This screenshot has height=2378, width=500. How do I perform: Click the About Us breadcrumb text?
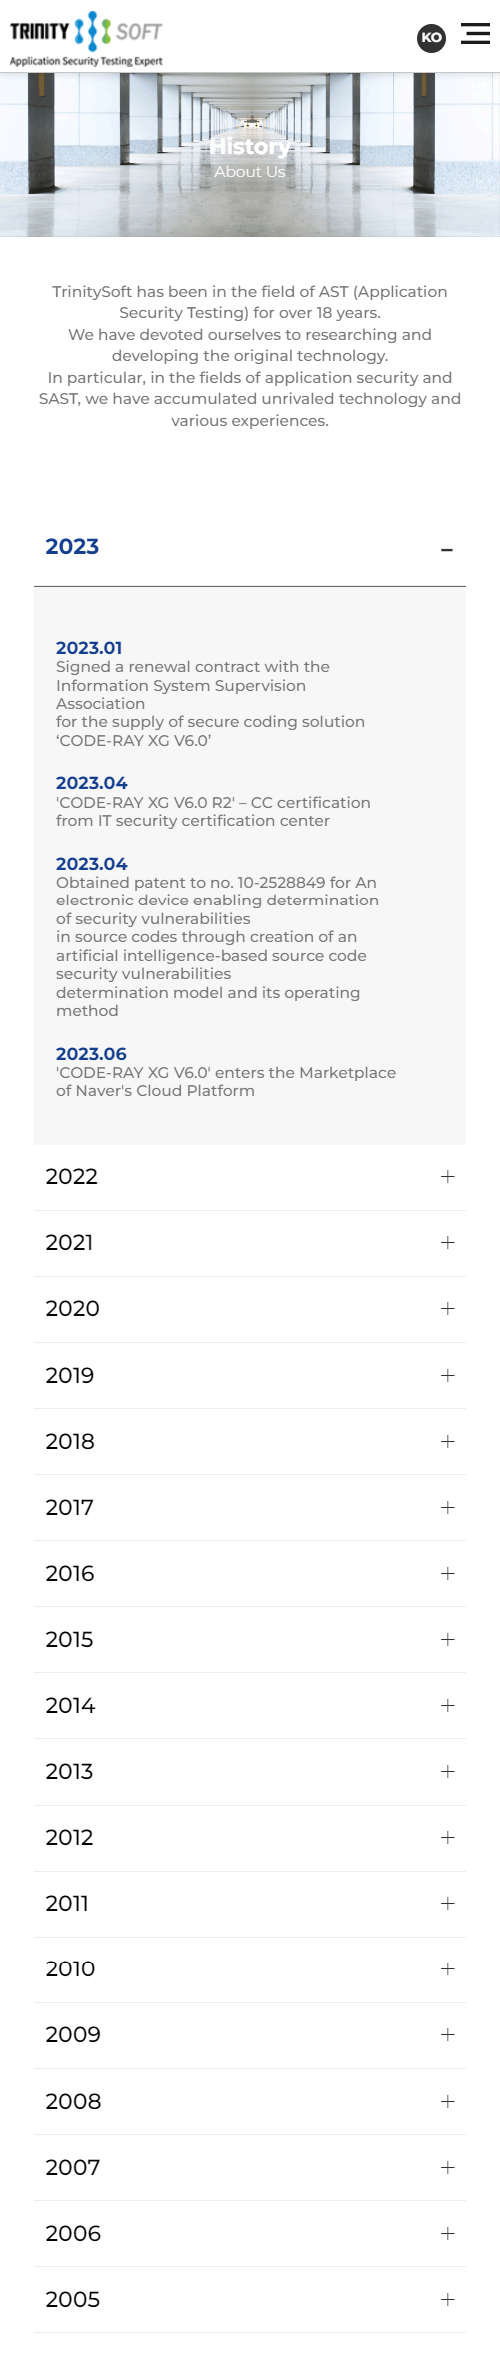point(250,171)
